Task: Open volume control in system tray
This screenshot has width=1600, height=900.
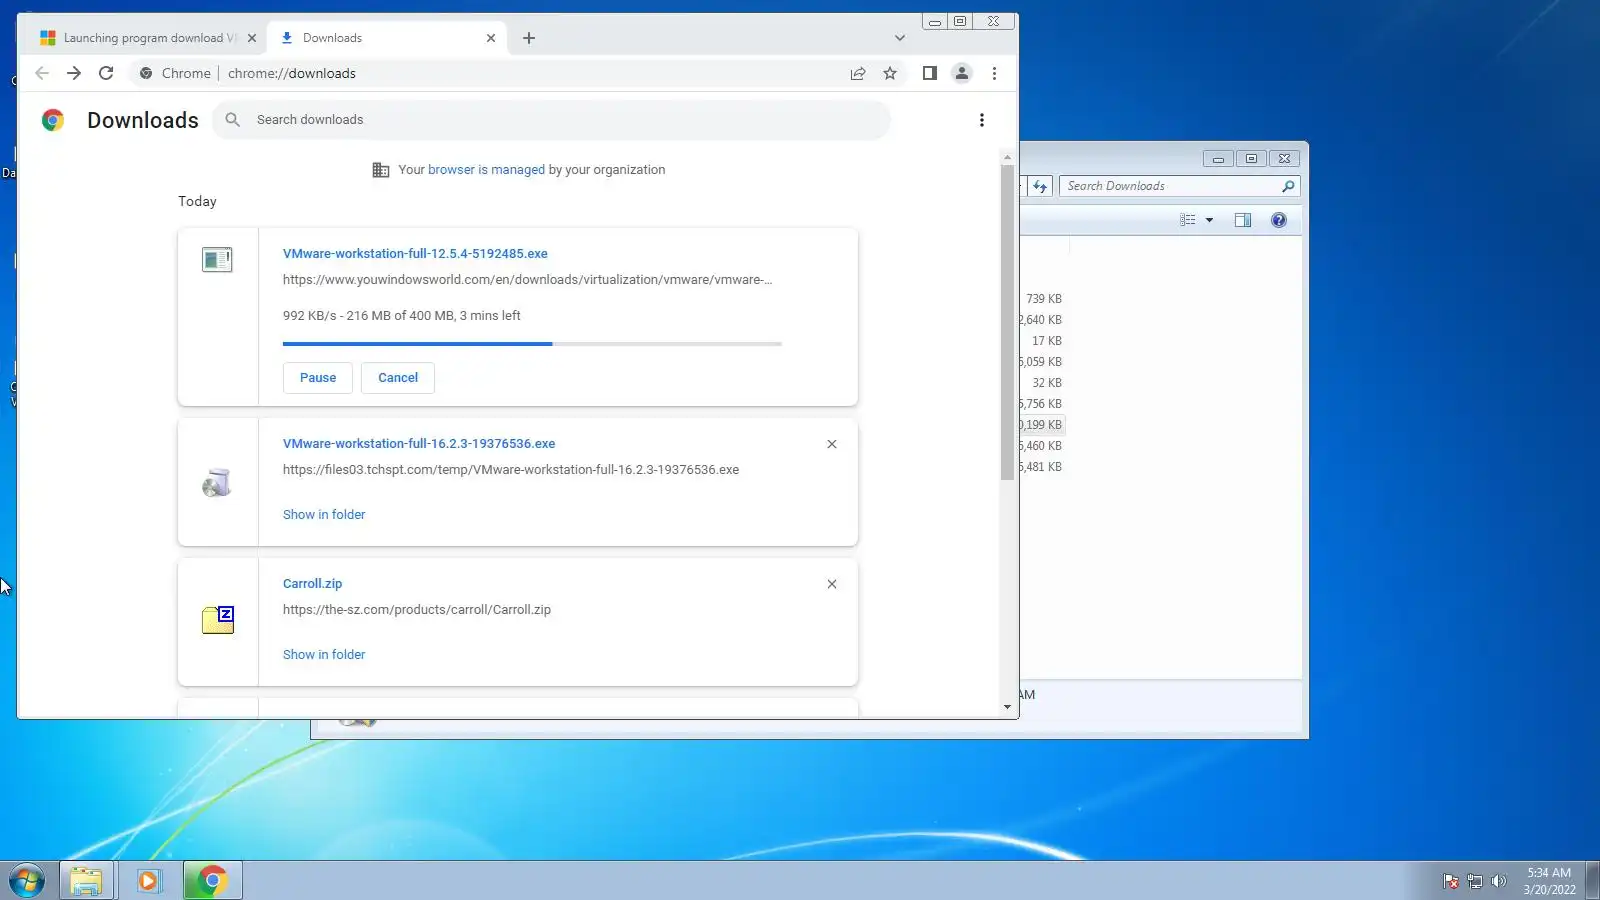Action: pyautogui.click(x=1498, y=881)
